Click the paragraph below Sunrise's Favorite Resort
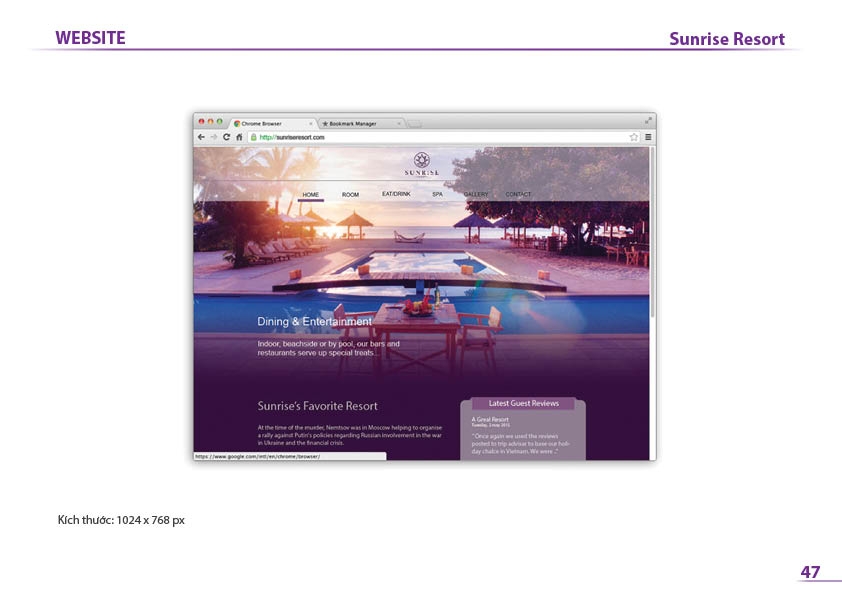Image resolution: width=842 pixels, height=595 pixels. coord(350,436)
